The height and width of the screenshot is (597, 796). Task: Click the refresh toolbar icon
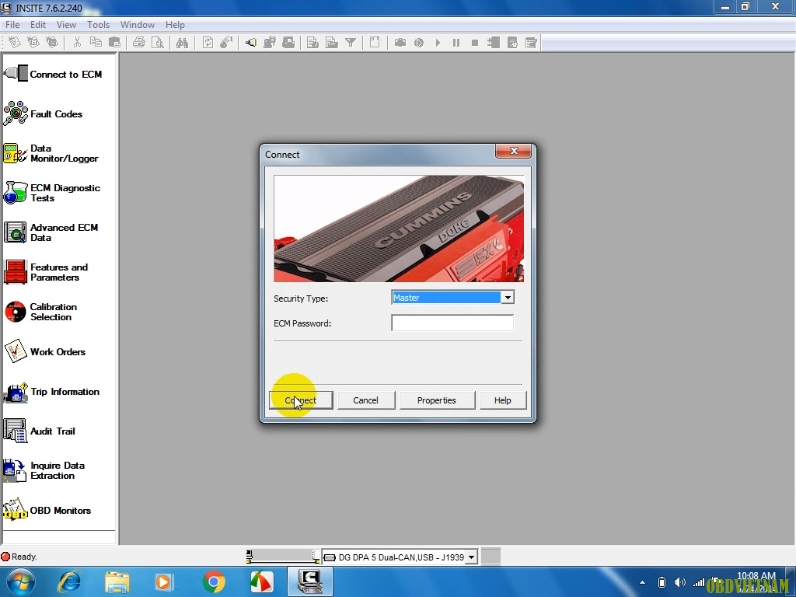click(x=208, y=43)
